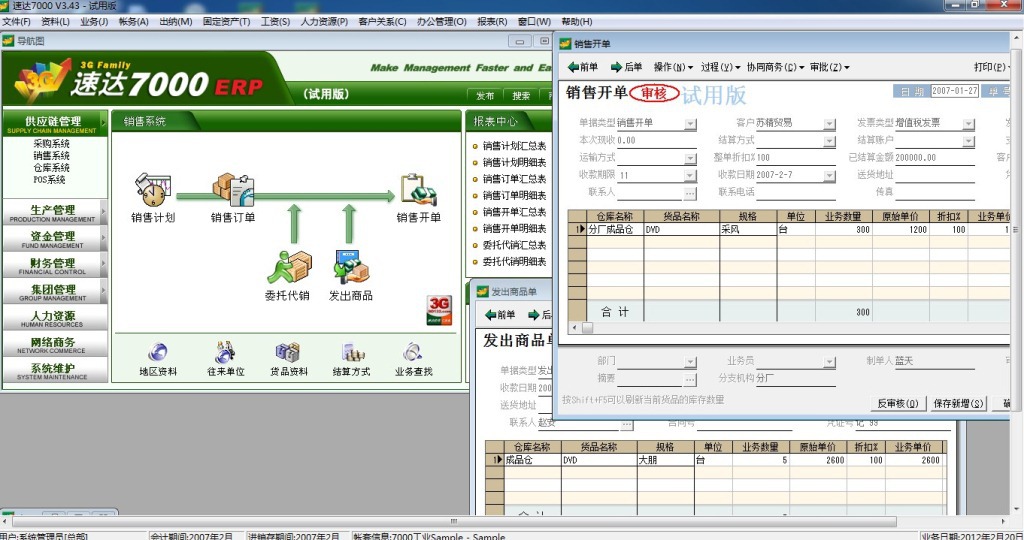1024x540 pixels.
Task: Expand the 单据类型 combo box arrow
Action: 690,124
